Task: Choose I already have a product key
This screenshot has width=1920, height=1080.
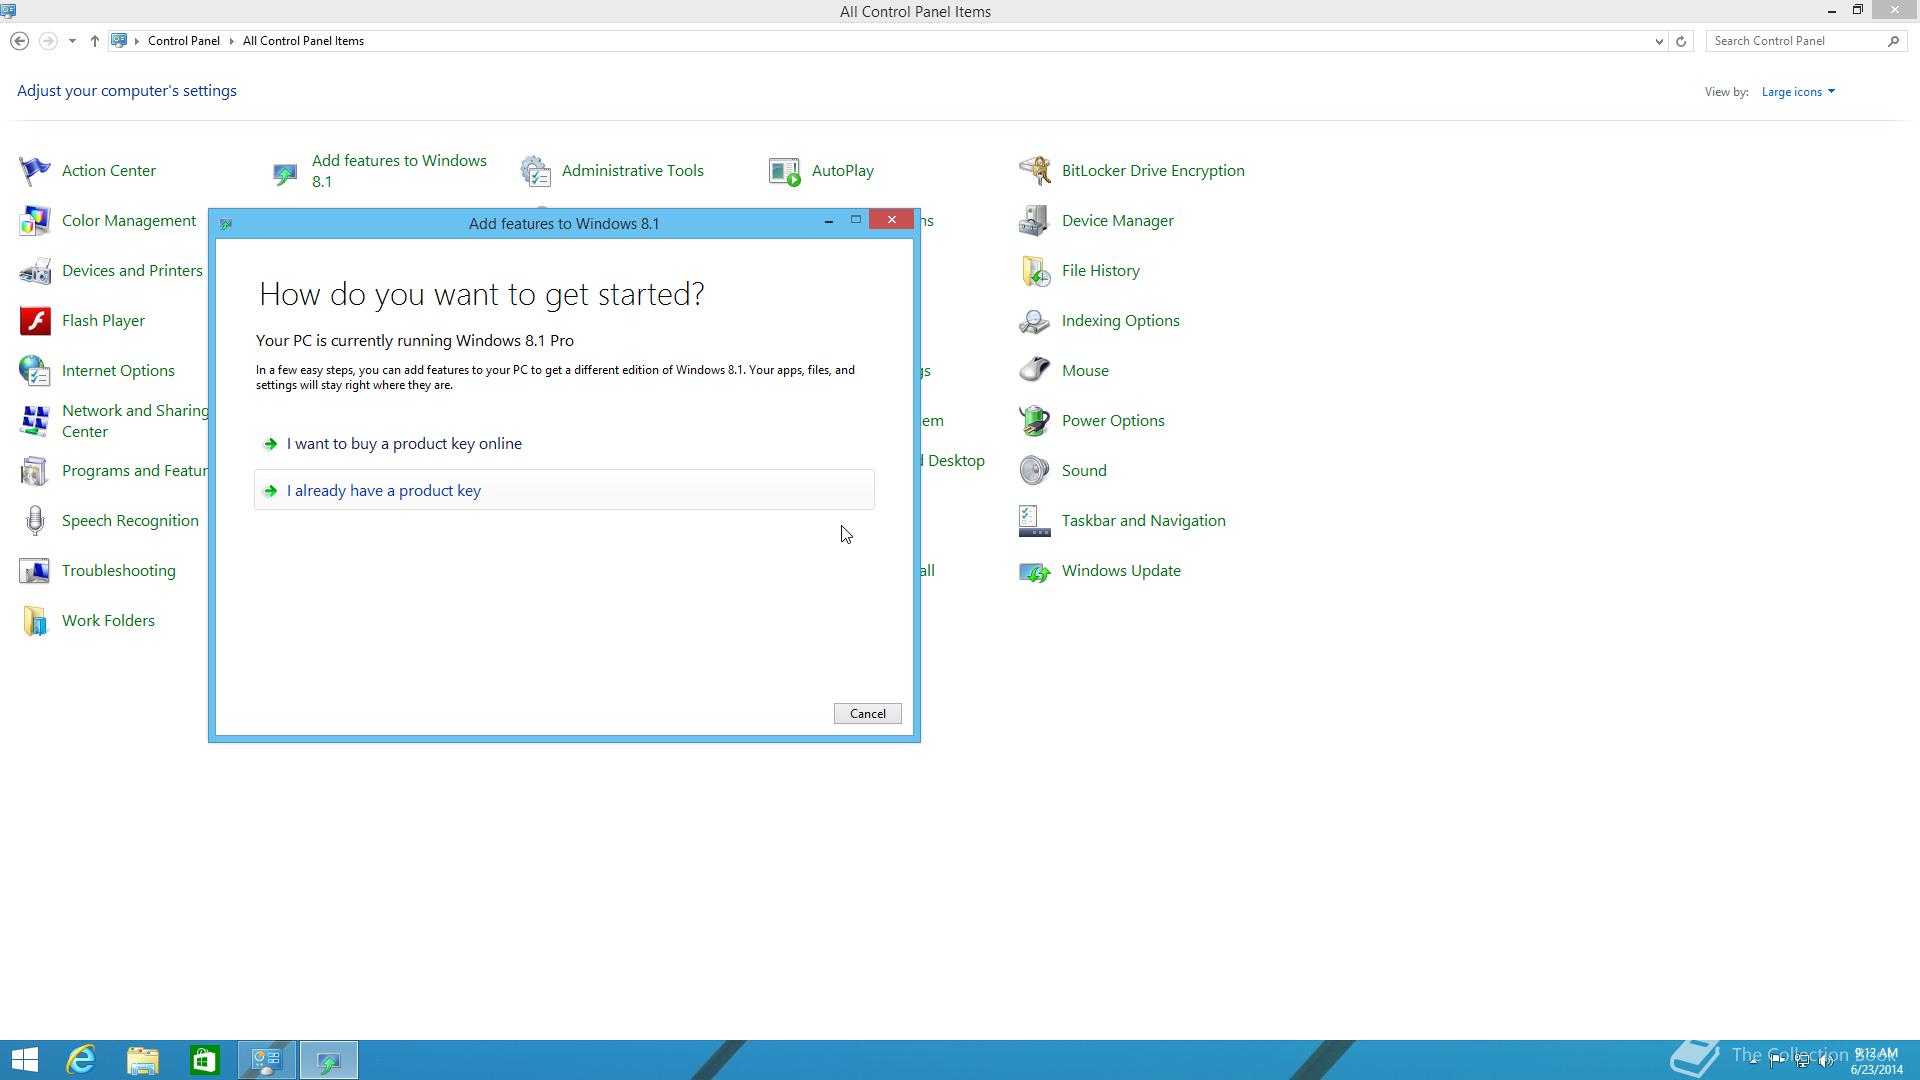Action: tap(564, 490)
